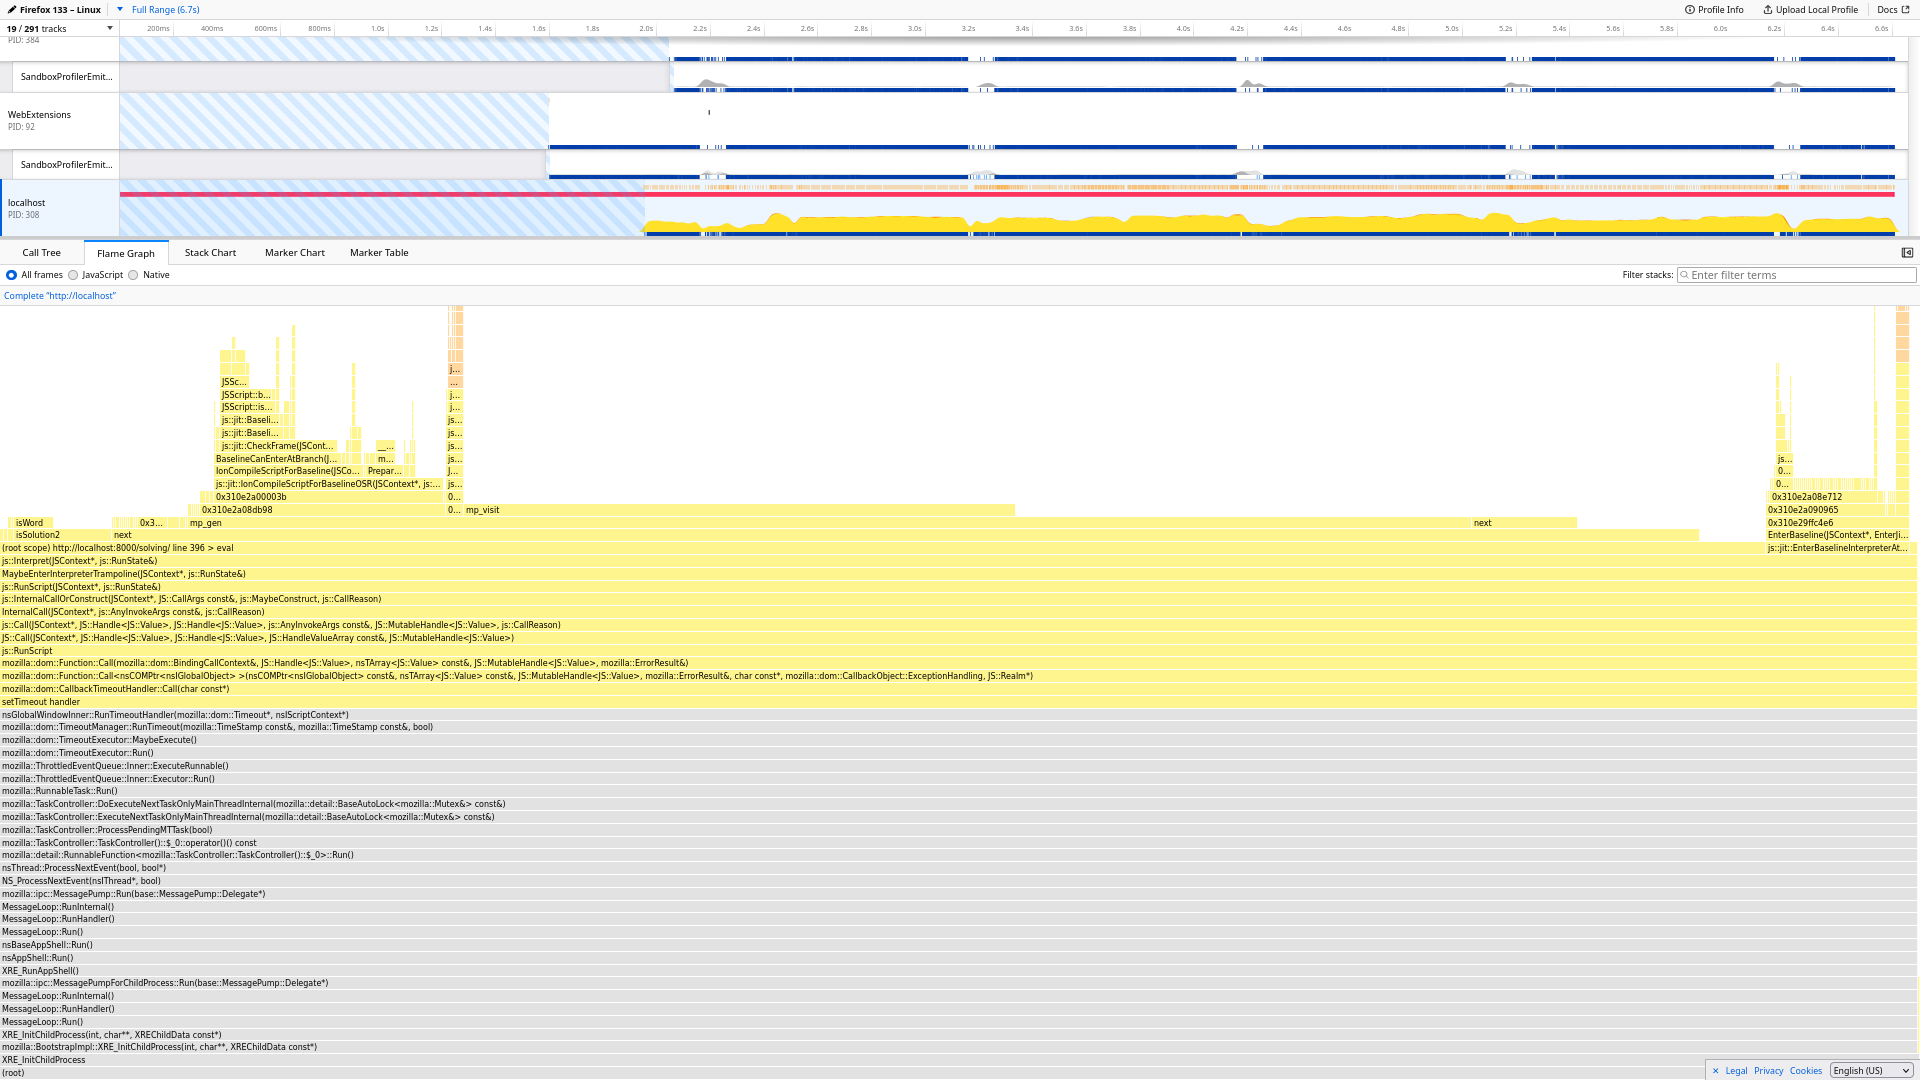Screen dimensions: 1920x1080
Task: Dismiss the footer with the X icon
Action: click(x=1715, y=1071)
